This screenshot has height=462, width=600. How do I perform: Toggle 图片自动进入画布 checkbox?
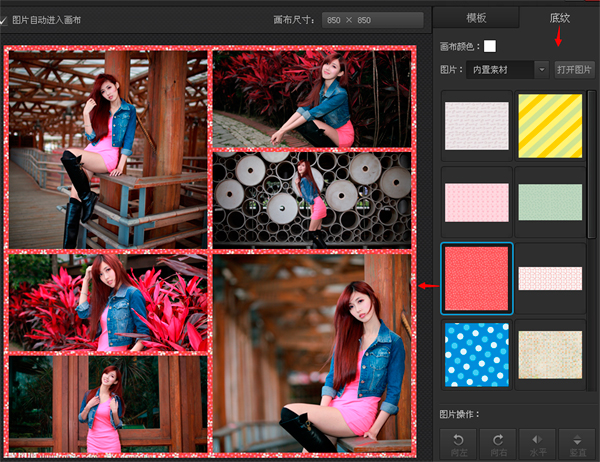tap(3, 20)
